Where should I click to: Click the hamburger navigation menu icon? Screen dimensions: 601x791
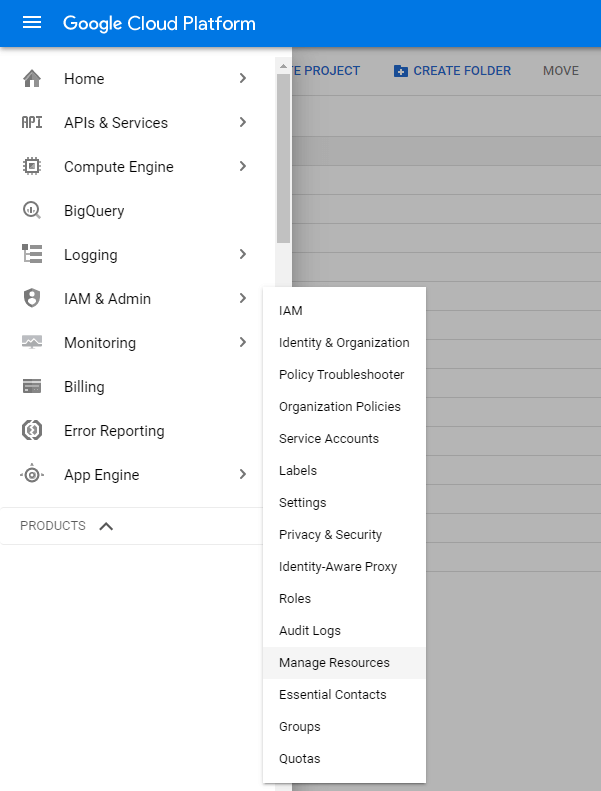(32, 23)
